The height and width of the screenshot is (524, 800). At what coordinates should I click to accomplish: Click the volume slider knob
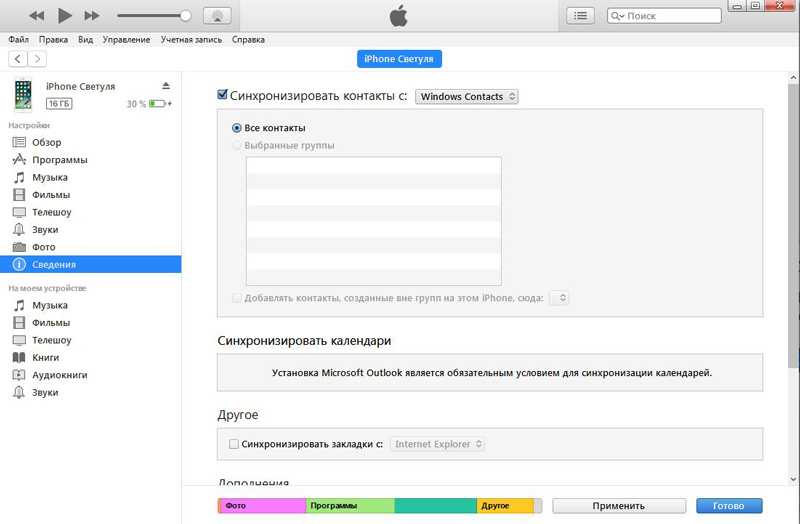pyautogui.click(x=186, y=16)
